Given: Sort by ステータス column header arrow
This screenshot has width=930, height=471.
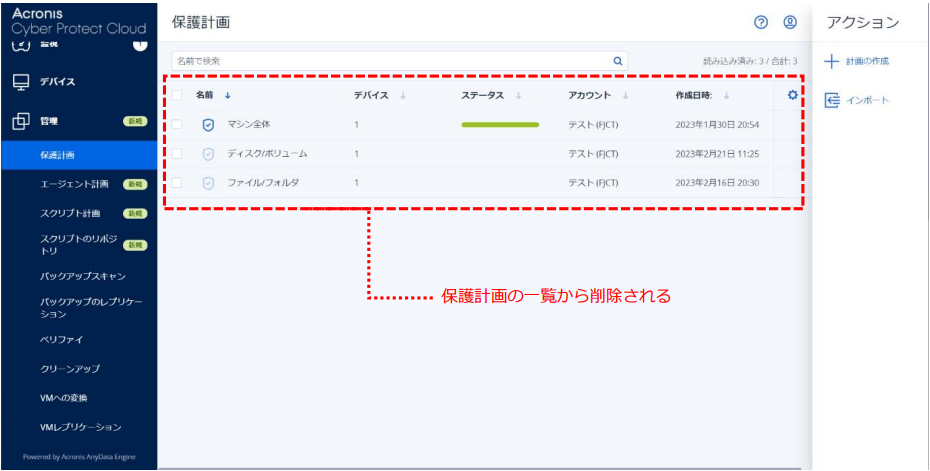Looking at the screenshot, I should [x=519, y=96].
